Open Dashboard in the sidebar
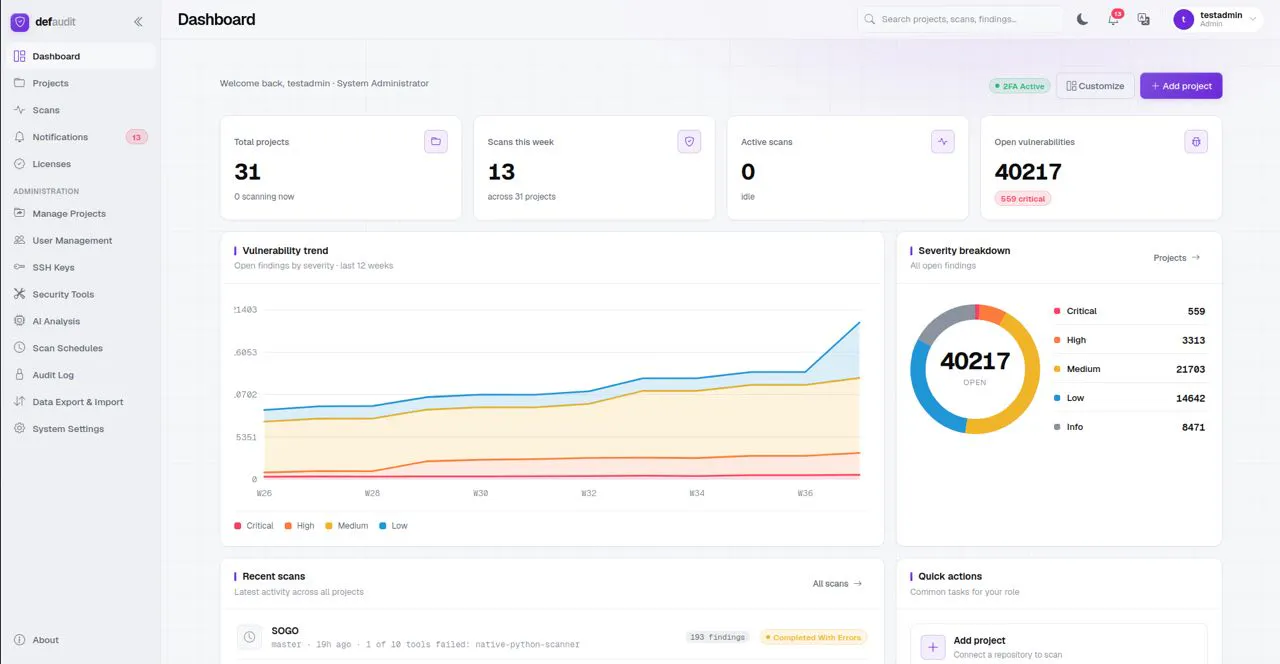 (81, 56)
